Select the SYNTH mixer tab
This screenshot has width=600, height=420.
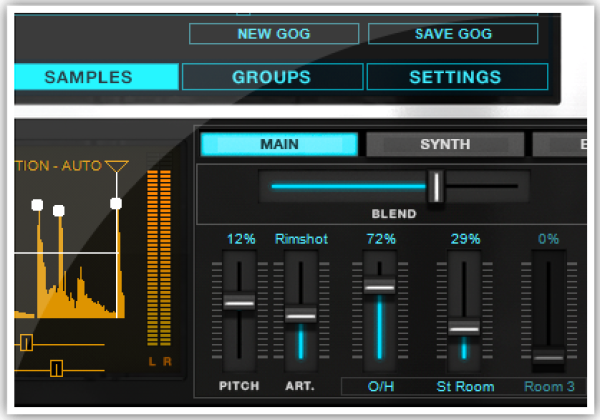[x=445, y=144]
